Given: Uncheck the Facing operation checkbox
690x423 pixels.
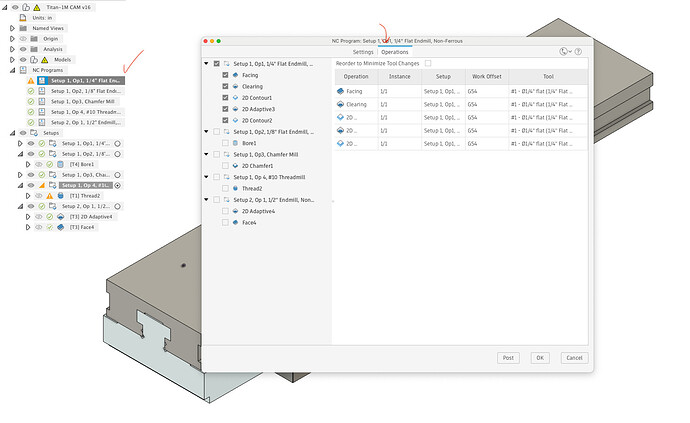Looking at the screenshot, I should 225,75.
